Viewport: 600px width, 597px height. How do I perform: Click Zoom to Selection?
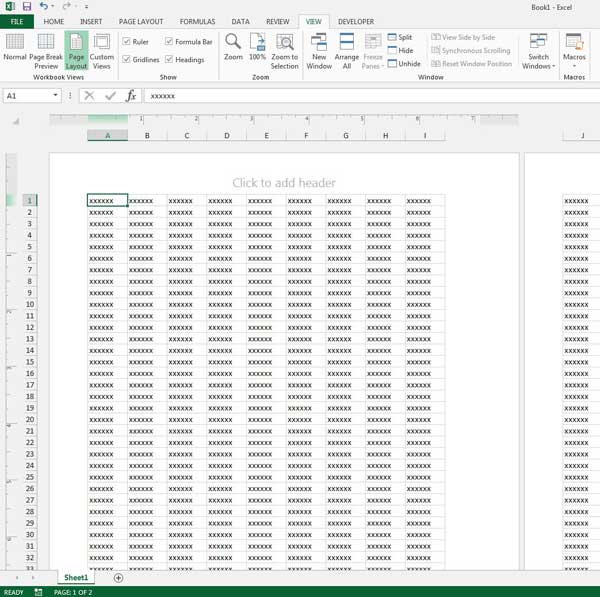tap(285, 49)
